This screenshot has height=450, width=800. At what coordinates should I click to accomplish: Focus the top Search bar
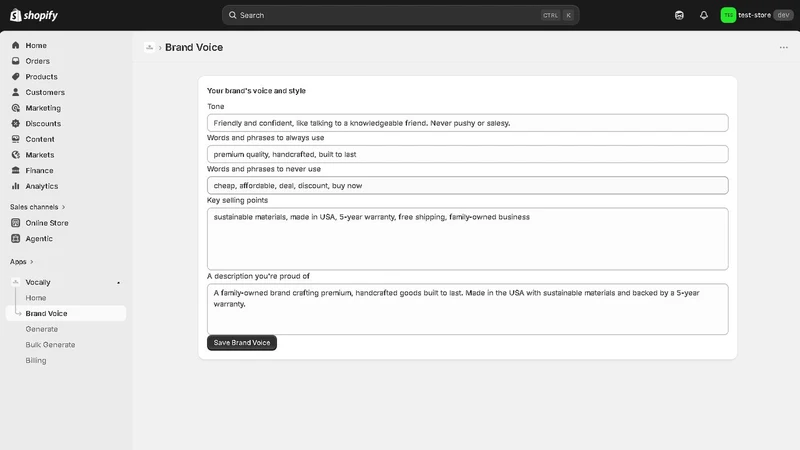point(401,15)
